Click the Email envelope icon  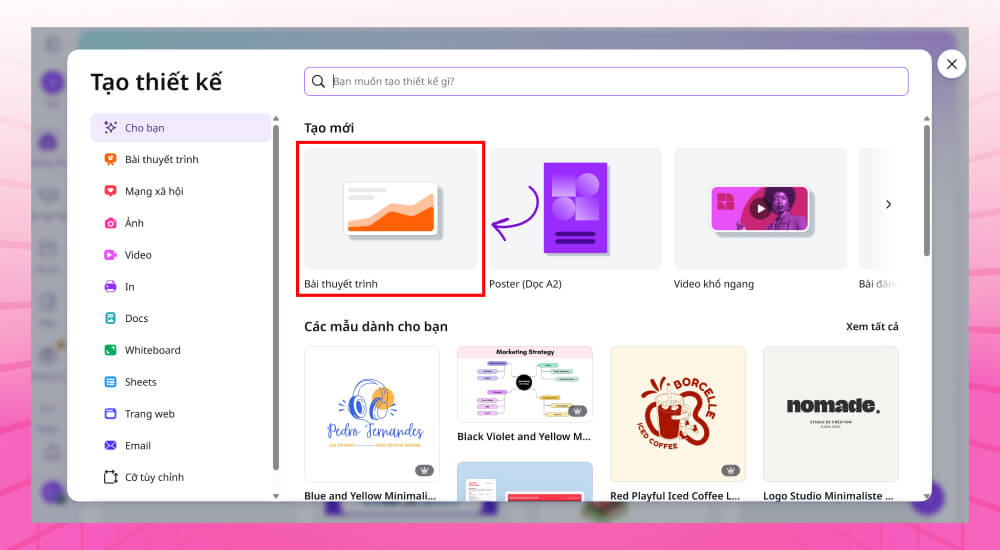pos(110,445)
